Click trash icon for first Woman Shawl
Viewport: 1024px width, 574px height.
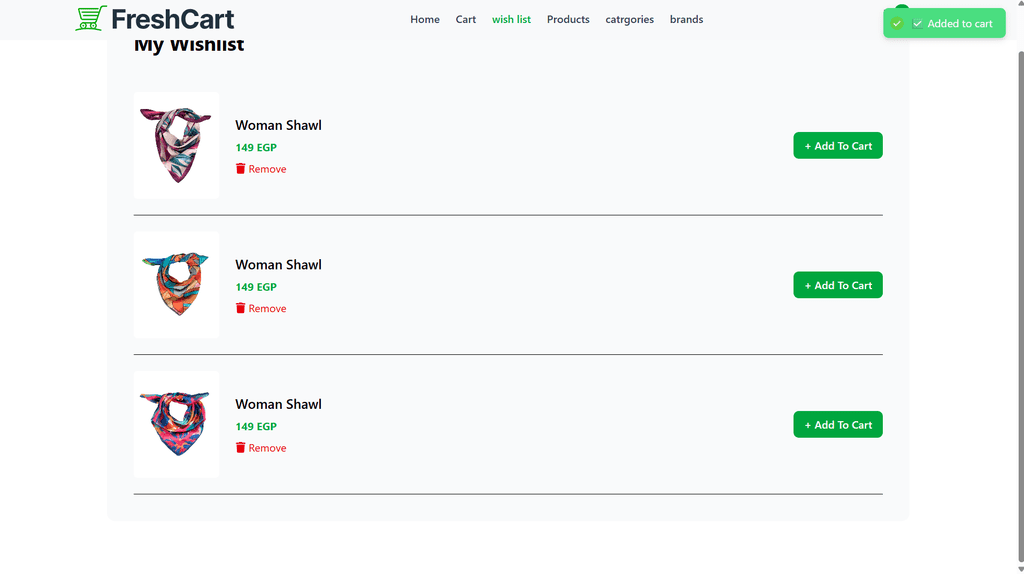click(x=240, y=169)
